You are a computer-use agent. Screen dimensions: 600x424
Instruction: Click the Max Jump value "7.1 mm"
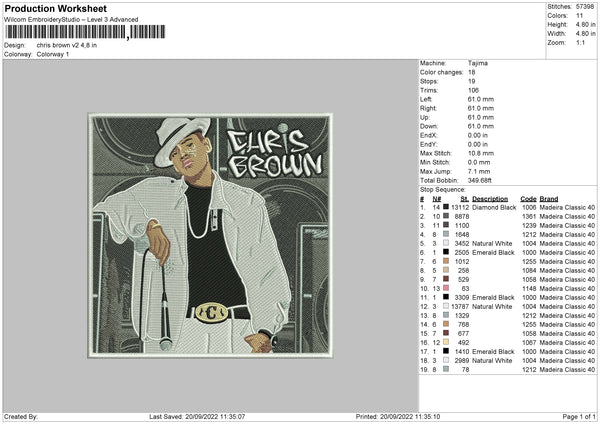coord(479,171)
